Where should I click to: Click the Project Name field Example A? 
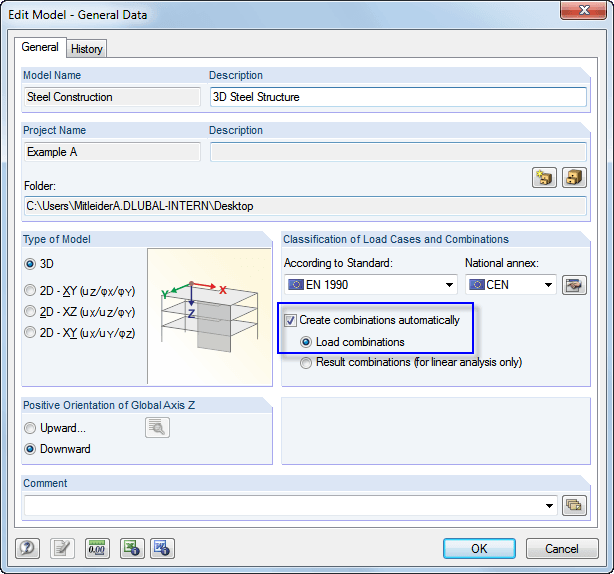(x=112, y=152)
